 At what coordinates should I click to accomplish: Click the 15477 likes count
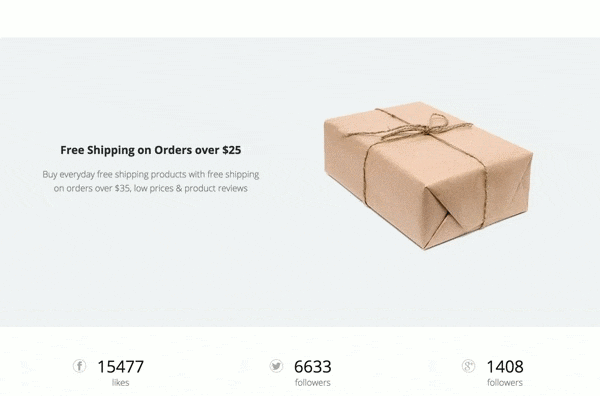point(121,367)
